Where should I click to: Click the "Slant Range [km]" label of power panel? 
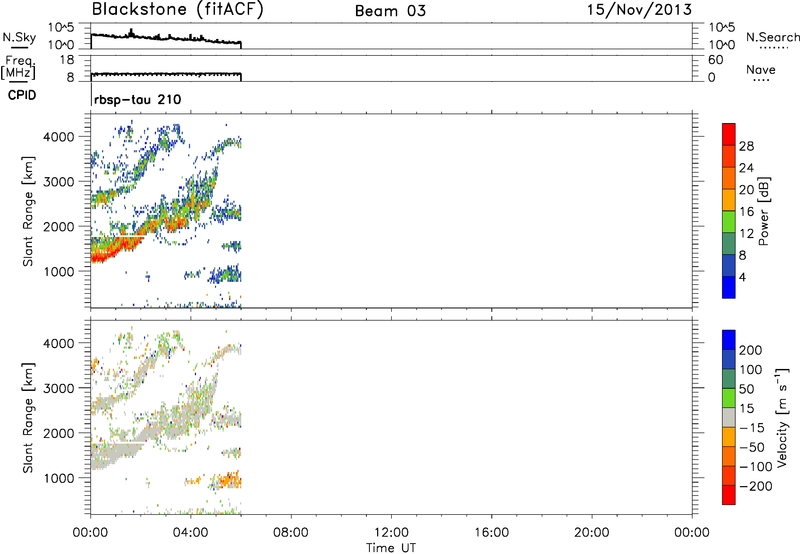[28, 211]
